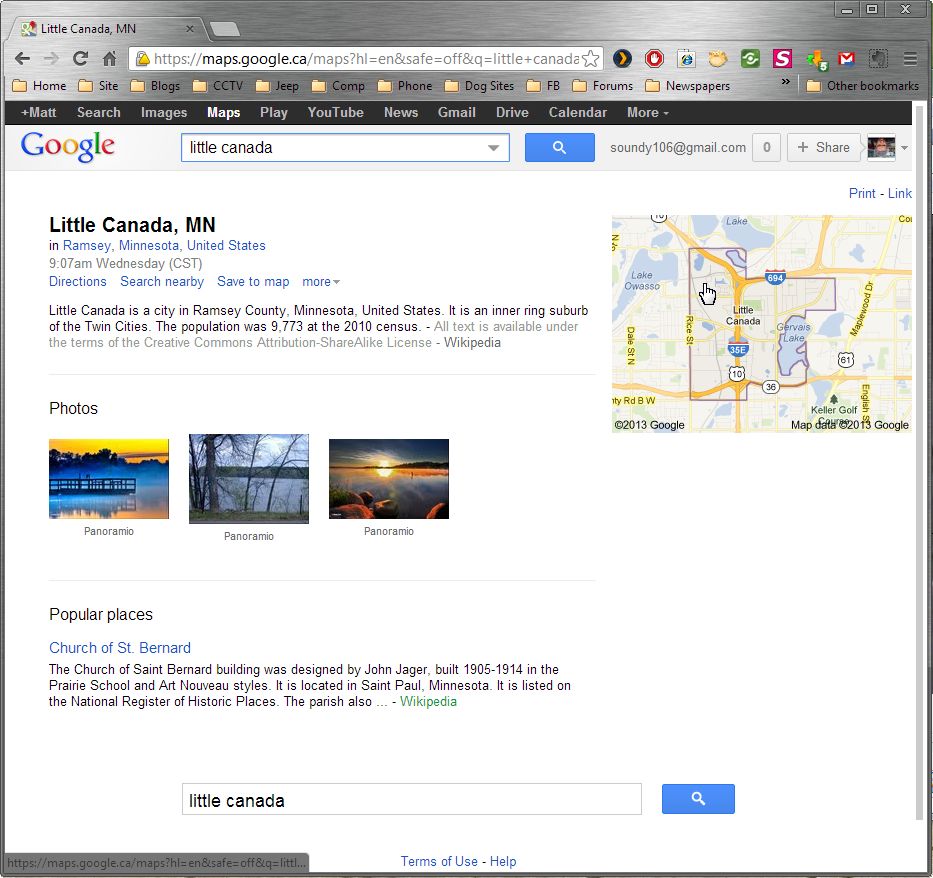Open the Help link in the footer
The image size is (933, 878).
[503, 861]
